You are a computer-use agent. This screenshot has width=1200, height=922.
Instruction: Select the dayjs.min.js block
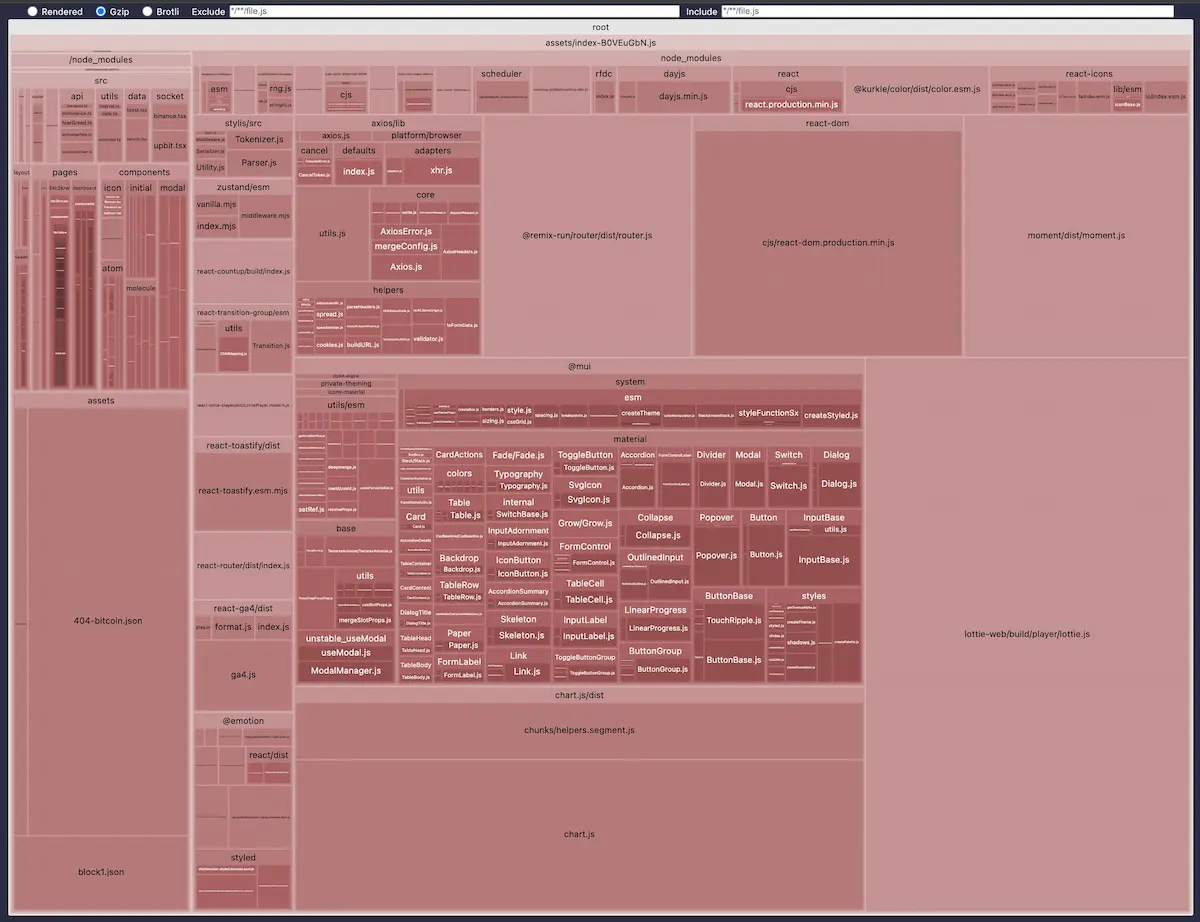click(x=683, y=97)
